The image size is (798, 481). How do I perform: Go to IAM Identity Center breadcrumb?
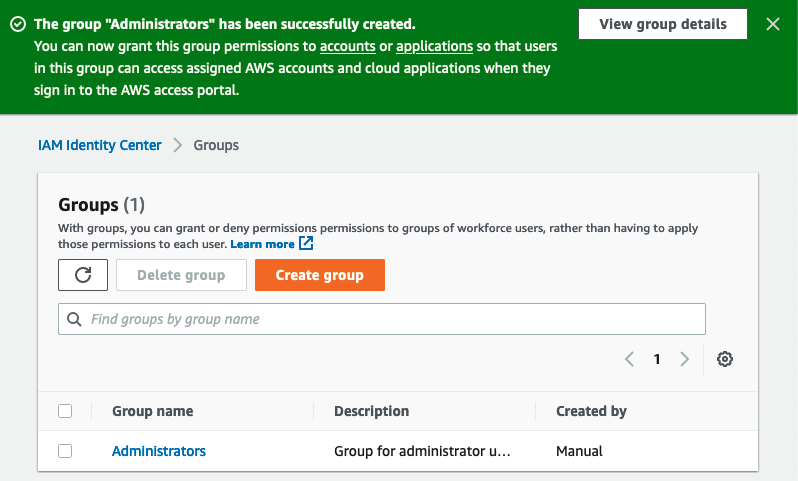coord(100,145)
